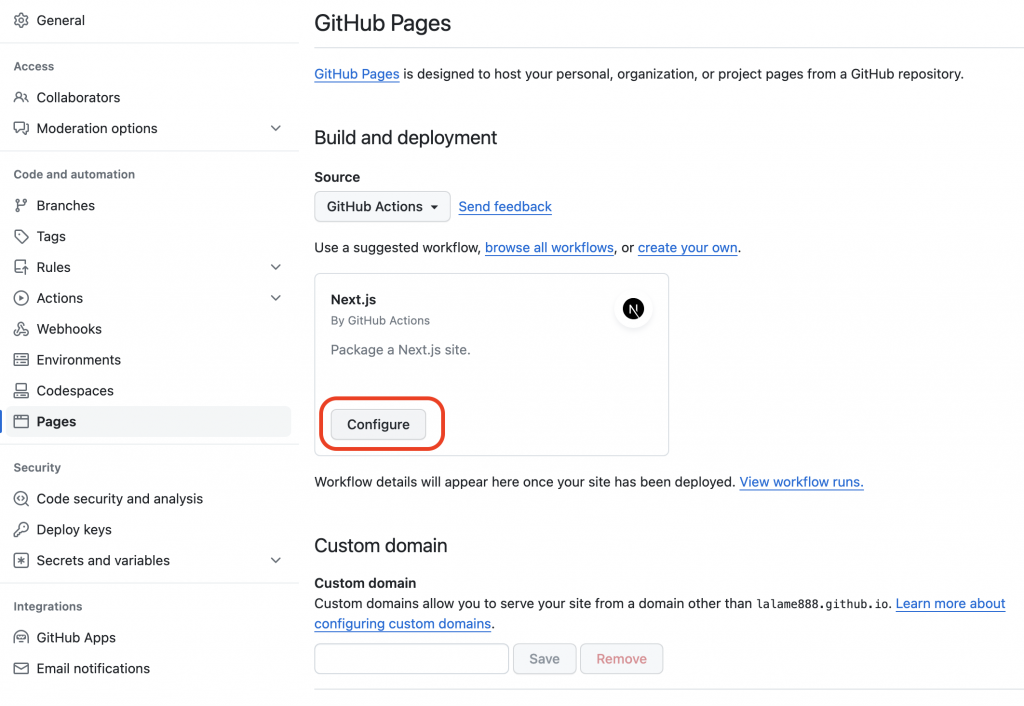Expand the Rules submenu chevron
Screen dimensions: 1024x706
click(x=276, y=267)
